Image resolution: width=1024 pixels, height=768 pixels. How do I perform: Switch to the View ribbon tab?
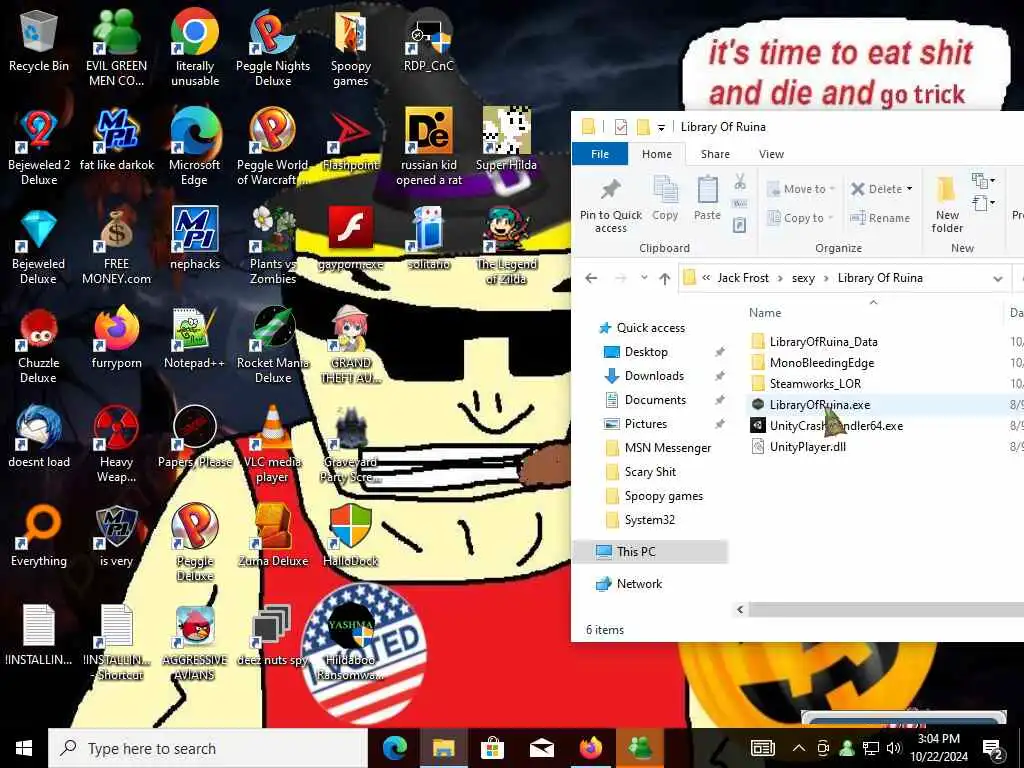771,154
